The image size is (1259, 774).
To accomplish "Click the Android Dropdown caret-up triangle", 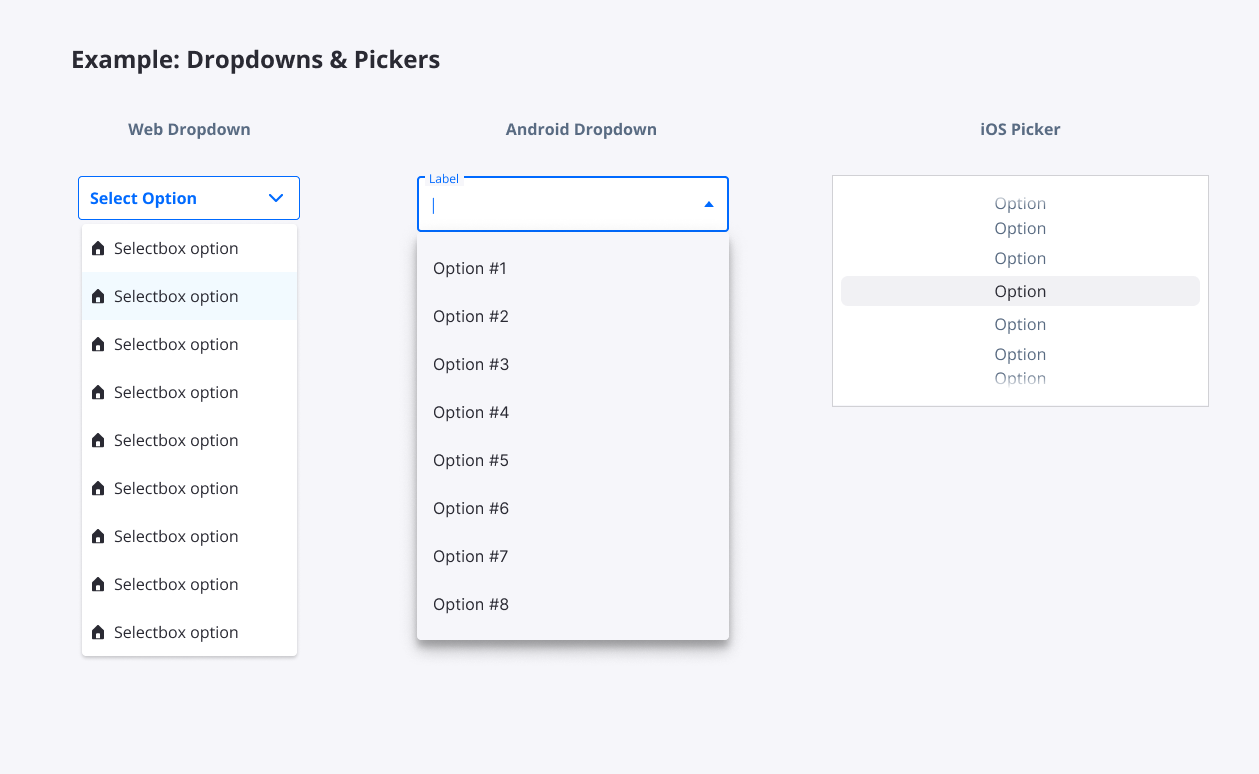I will [709, 204].
